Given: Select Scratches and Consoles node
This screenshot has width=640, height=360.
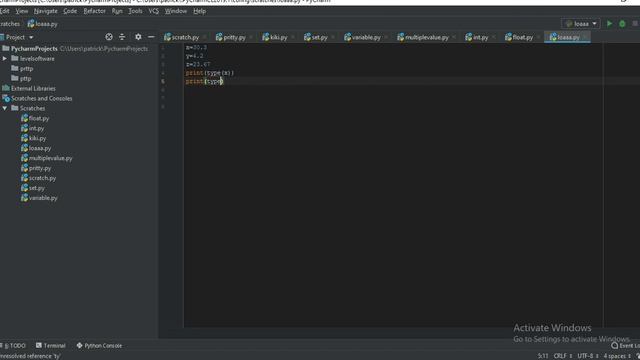Looking at the screenshot, I should 37,98.
